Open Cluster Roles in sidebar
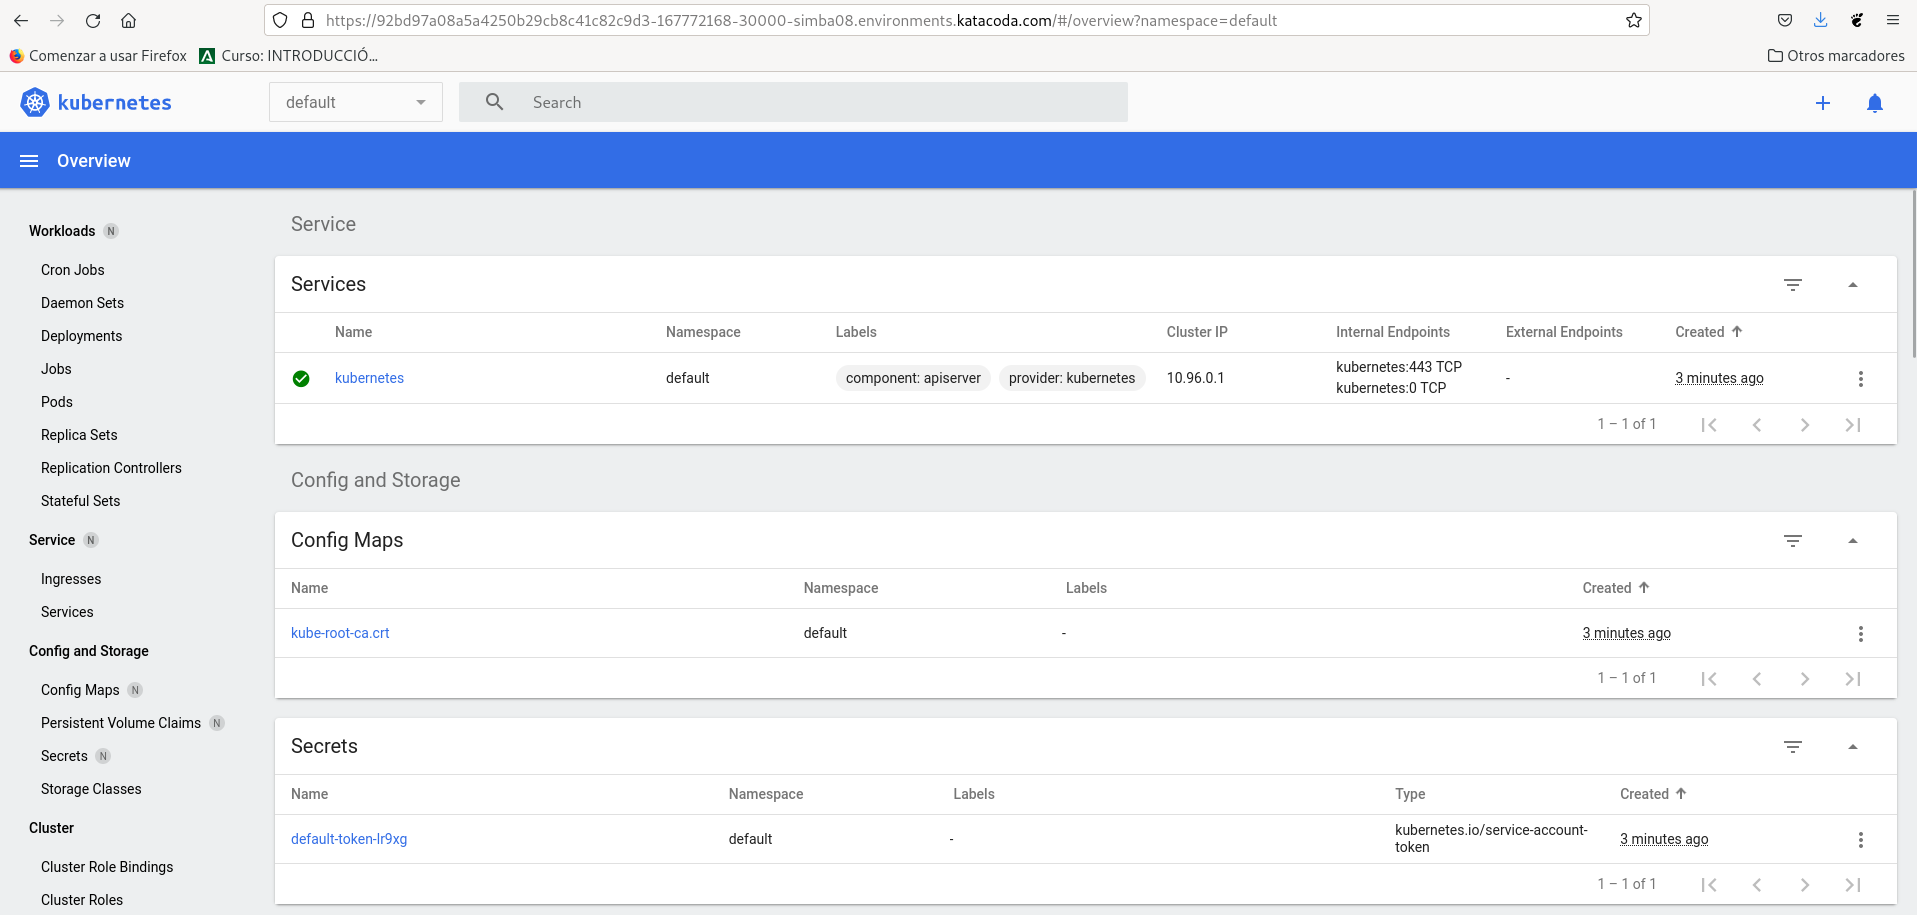 click(x=82, y=900)
